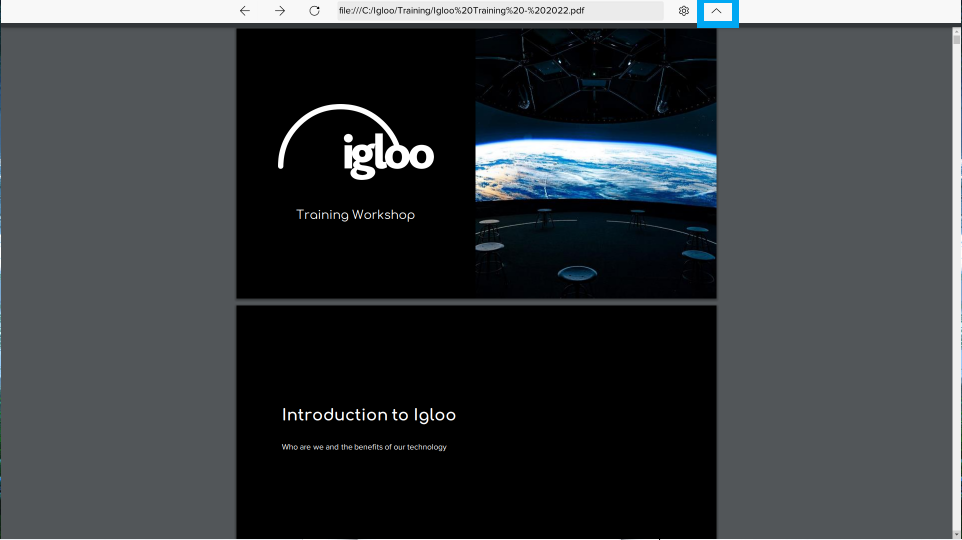Open settings via the gear icon
962x540 pixels.
(684, 11)
